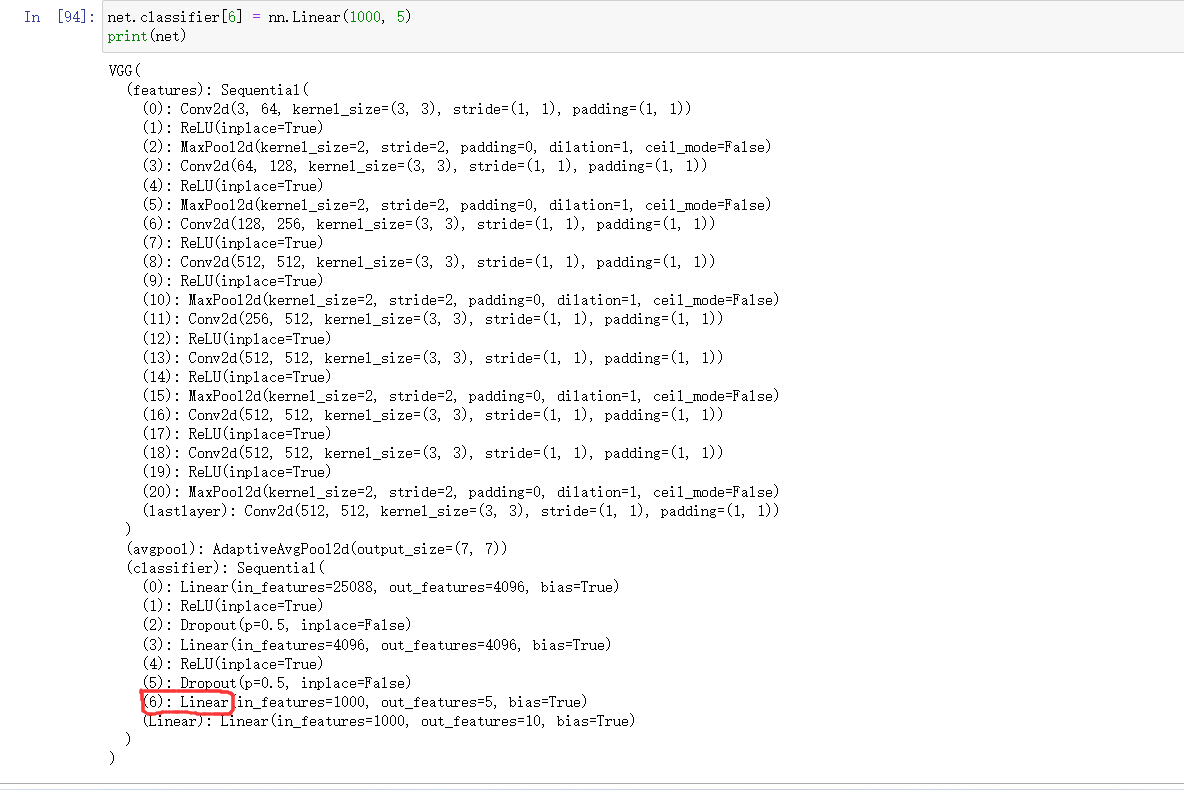1184x790 pixels.
Task: Click the '(Linear): Linear(in_features=1000, out_features=10' line
Action: [x=389, y=721]
